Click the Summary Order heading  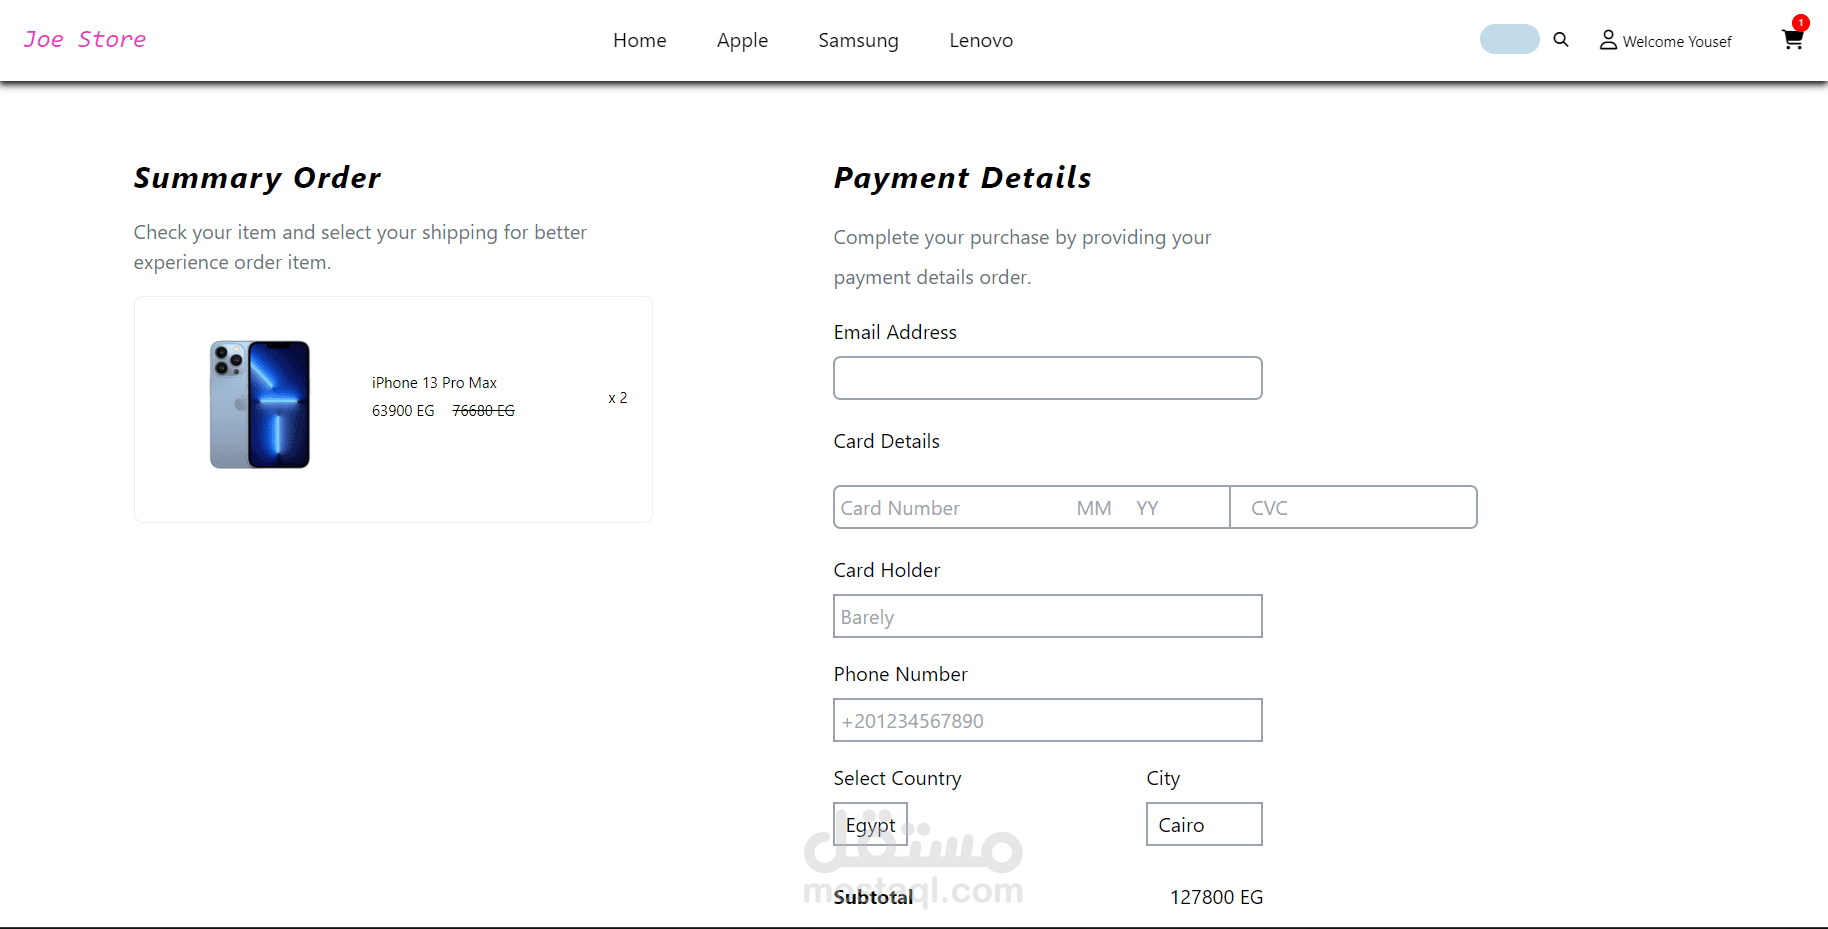tap(257, 178)
